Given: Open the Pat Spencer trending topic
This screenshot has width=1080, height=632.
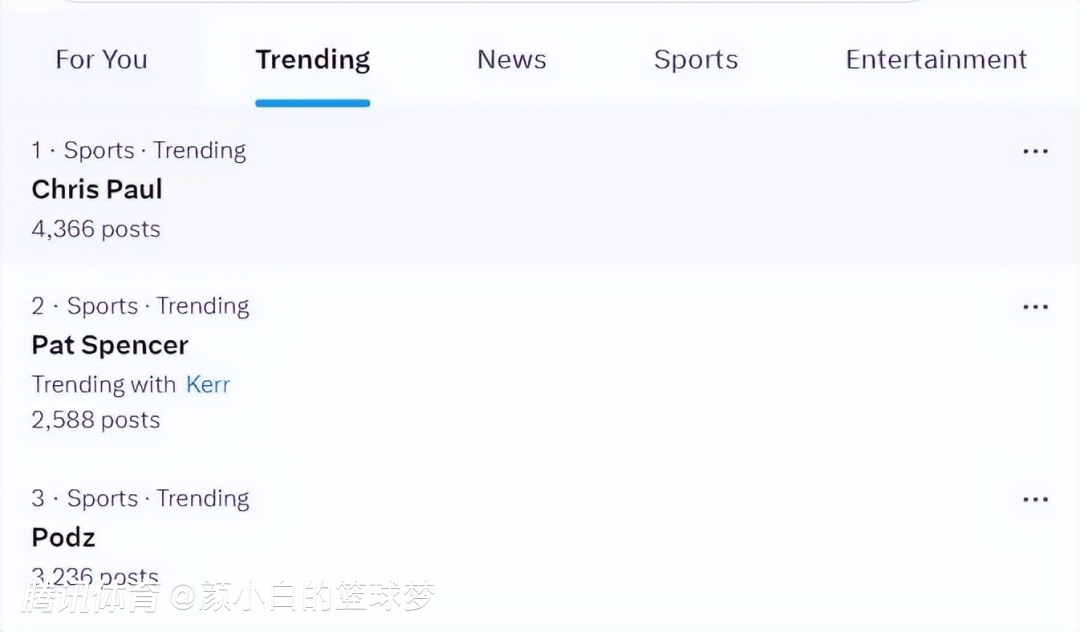Looking at the screenshot, I should [110, 345].
